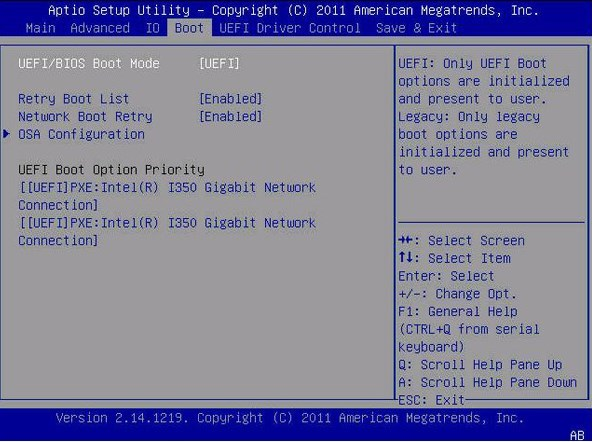
Task: Click the ESC: Exit hint
Action: tap(432, 400)
